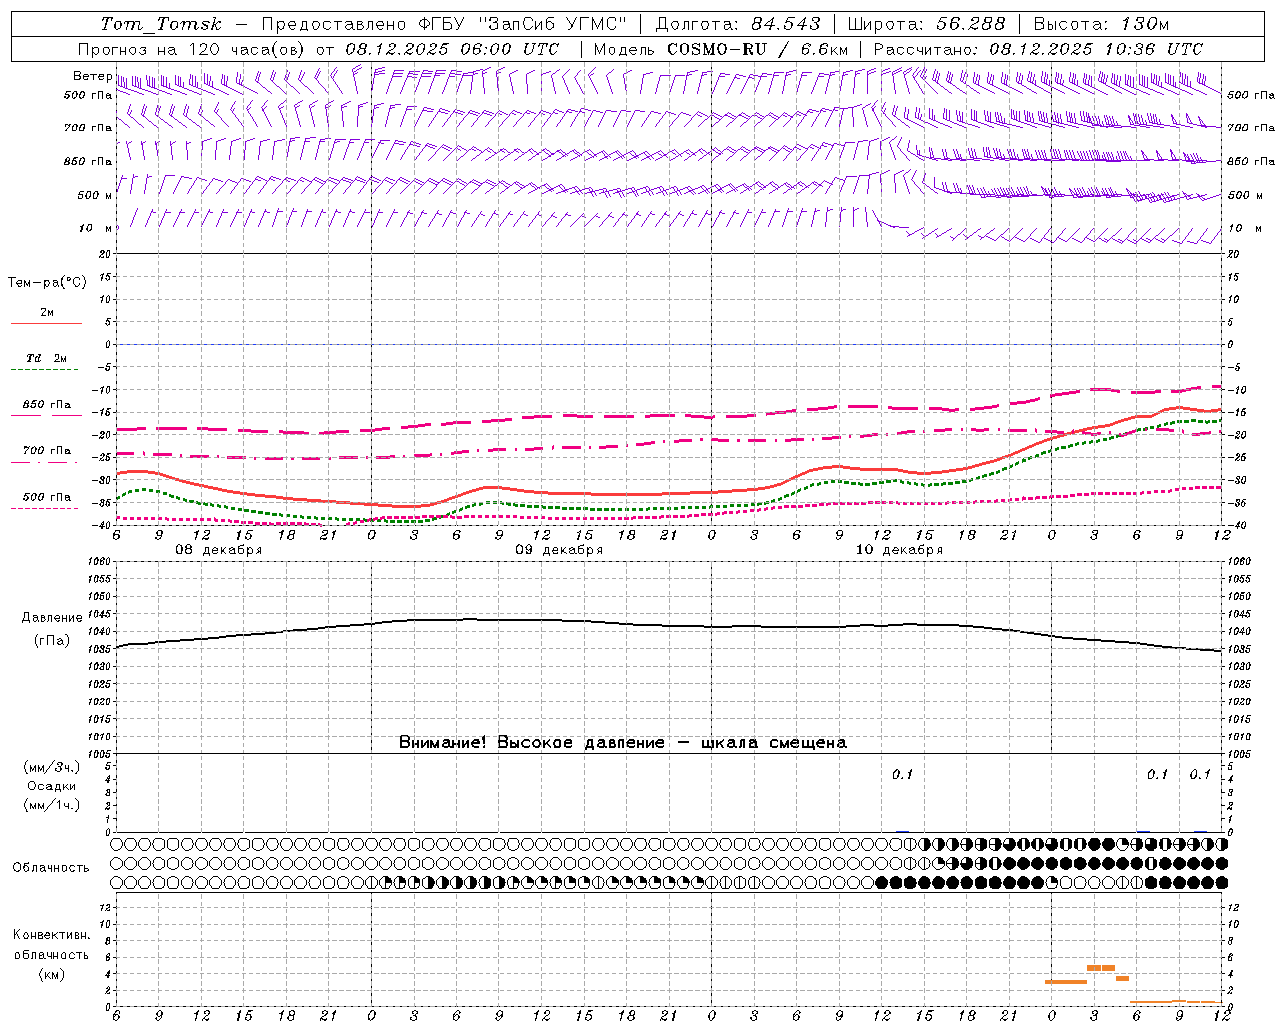Click the 2м temperature legend label
Image resolution: width=1280 pixels, height=1024 pixels.
click(x=47, y=312)
